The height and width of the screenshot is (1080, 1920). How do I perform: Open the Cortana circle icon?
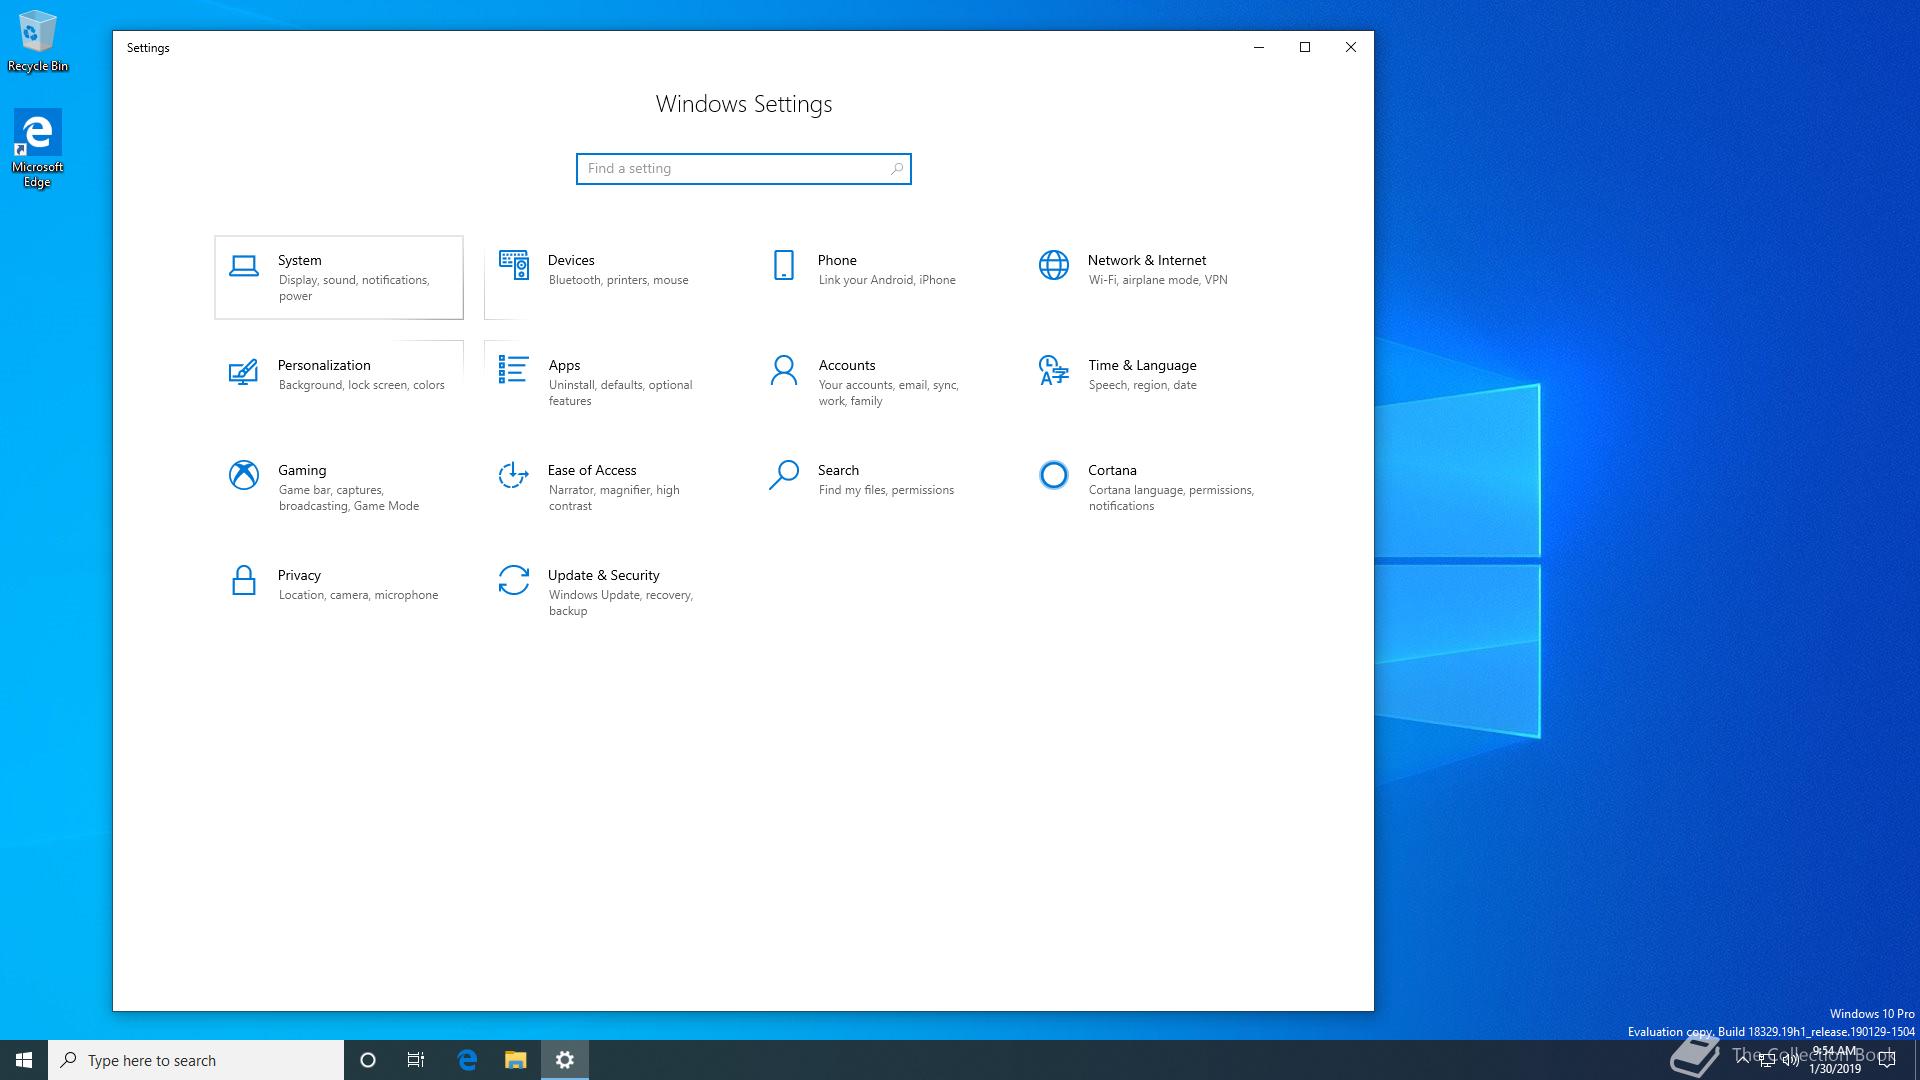(1054, 475)
